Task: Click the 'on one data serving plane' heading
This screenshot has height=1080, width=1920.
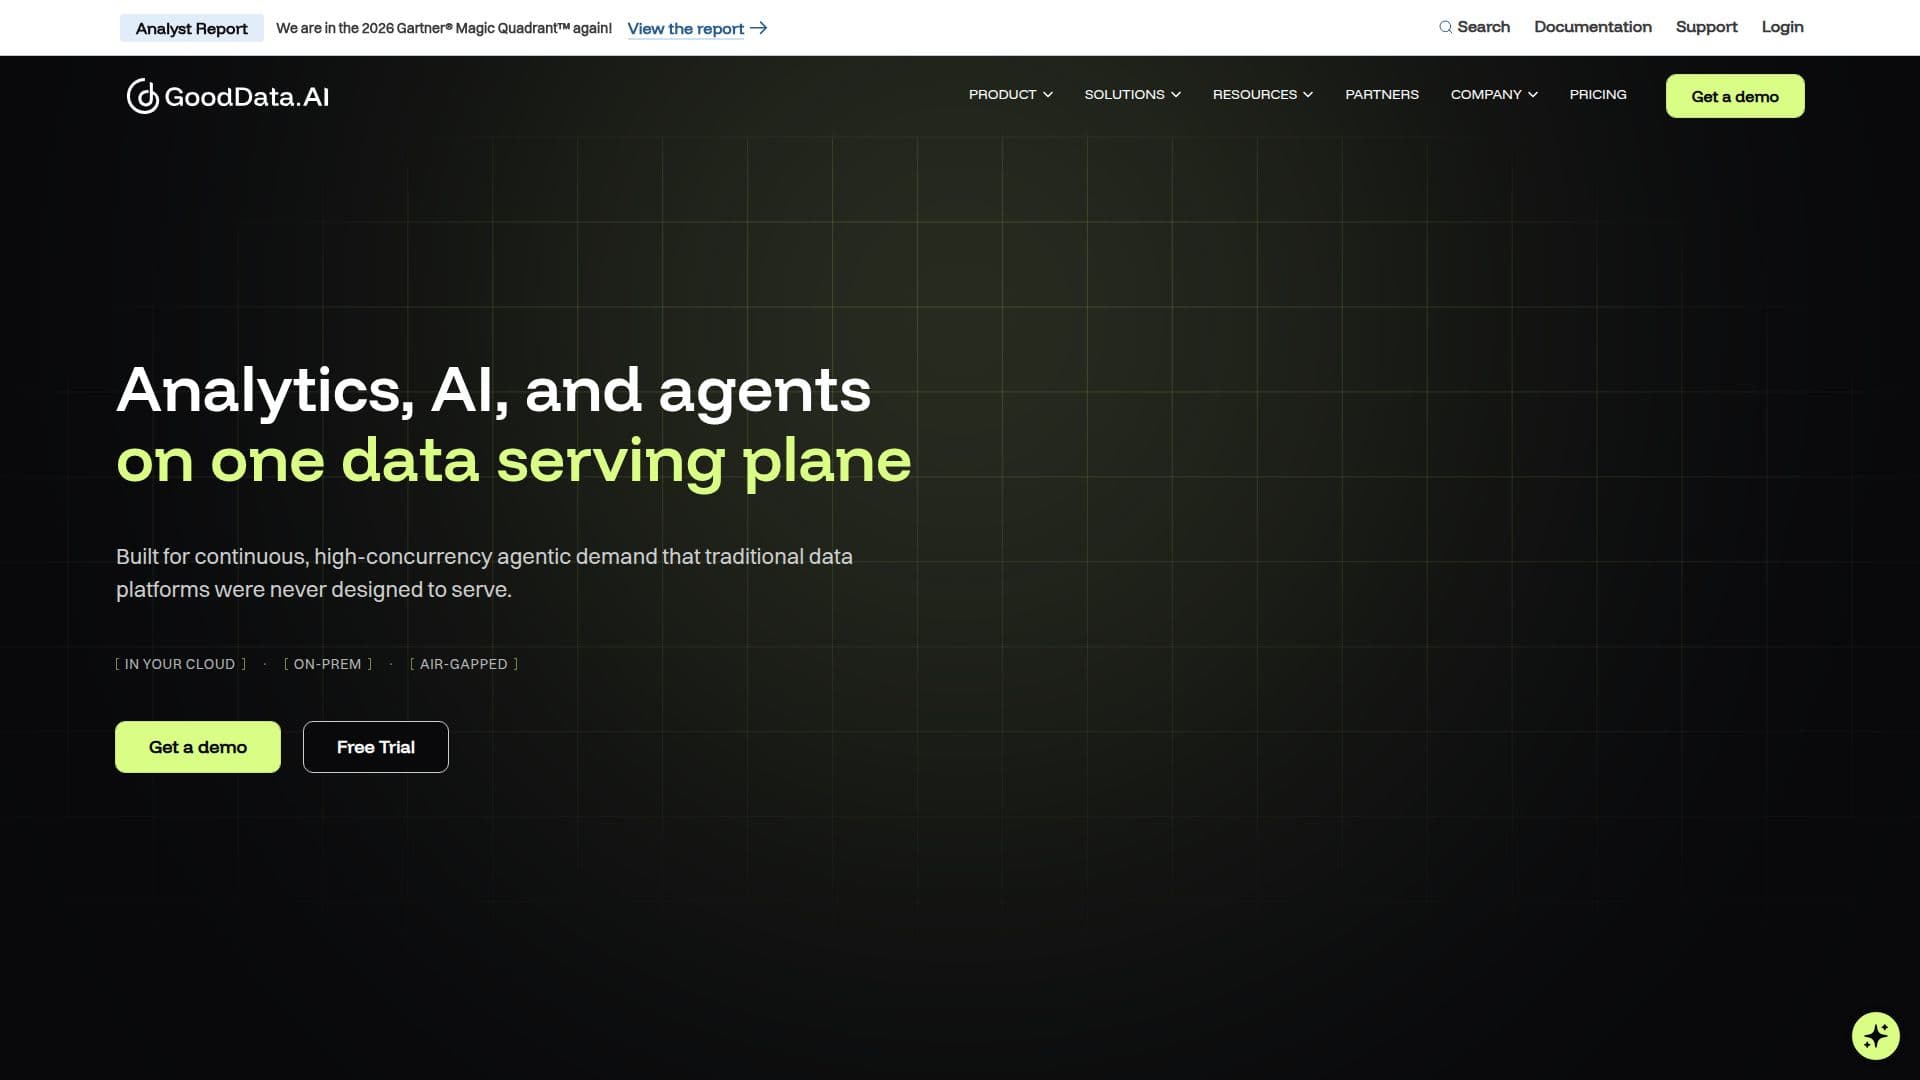Action: [x=514, y=461]
